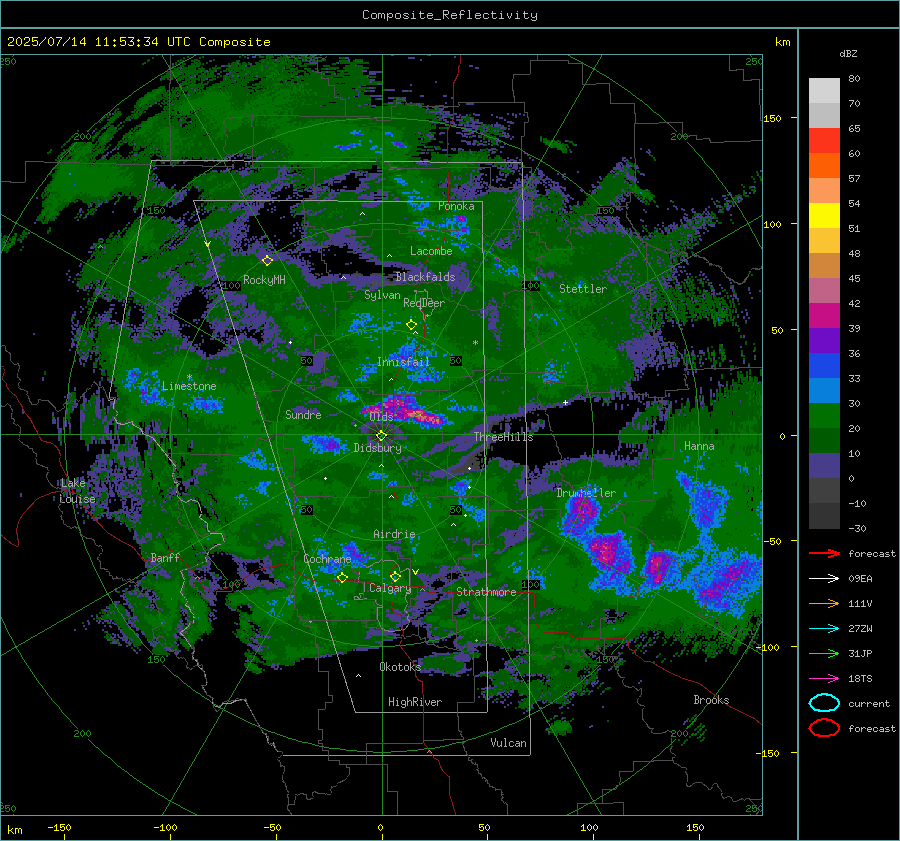The image size is (900, 841).
Task: Select the Didsbury label
Action: pos(377,448)
